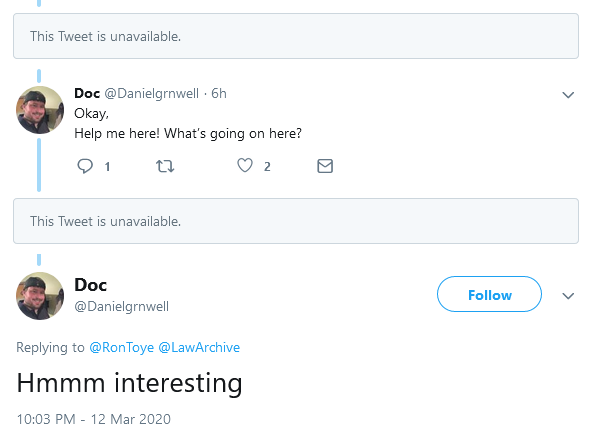Screen dimensions: 591x435
Task: Click the first unavailable Tweet box
Action: [296, 36]
